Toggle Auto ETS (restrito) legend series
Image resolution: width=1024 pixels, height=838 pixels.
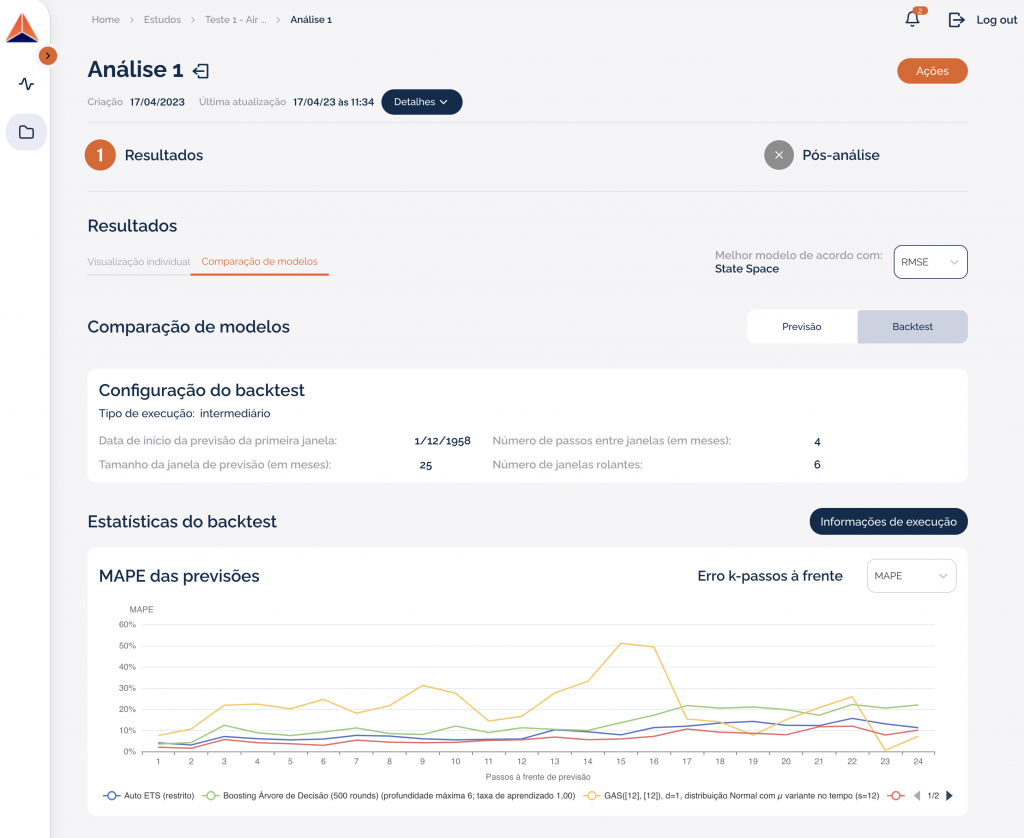(x=150, y=796)
